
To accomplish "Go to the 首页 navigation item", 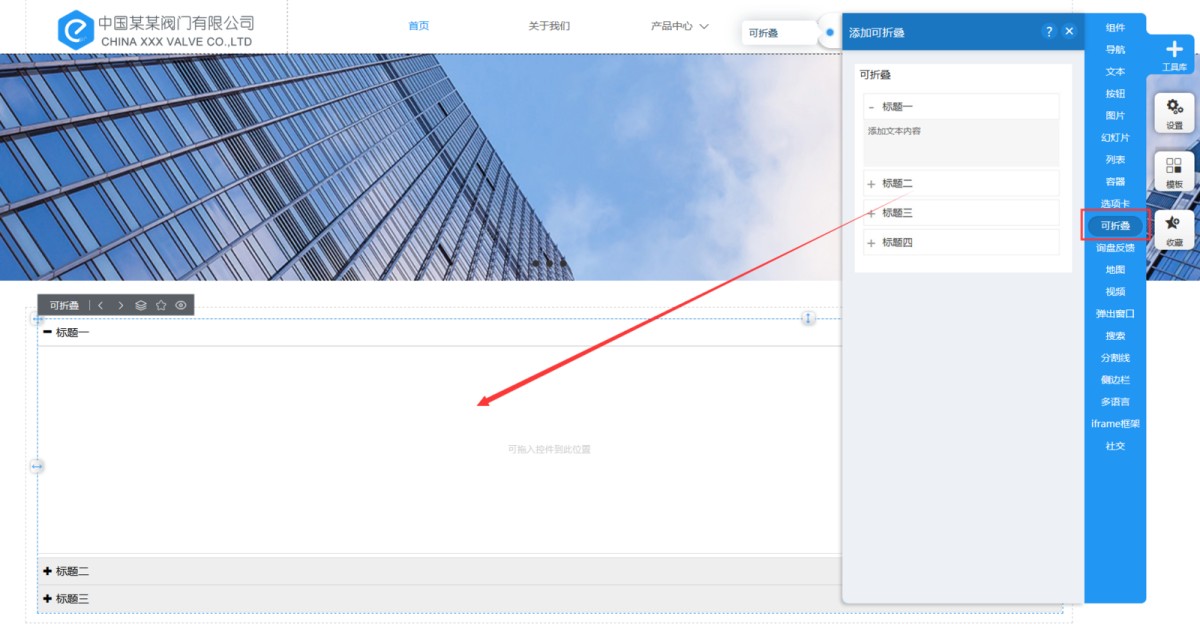I will 419,26.
